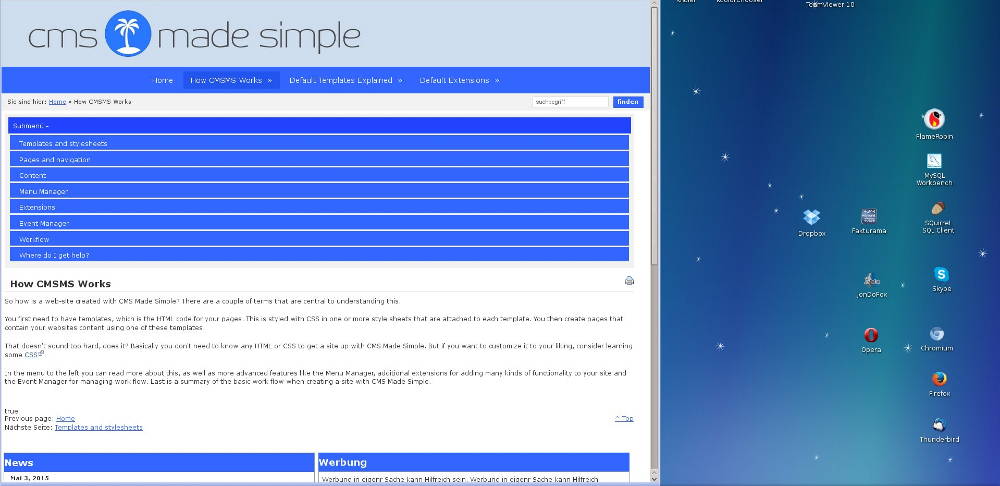The width and height of the screenshot is (1000, 486).
Task: Open the Extensions submenu entry
Action: [x=320, y=207]
